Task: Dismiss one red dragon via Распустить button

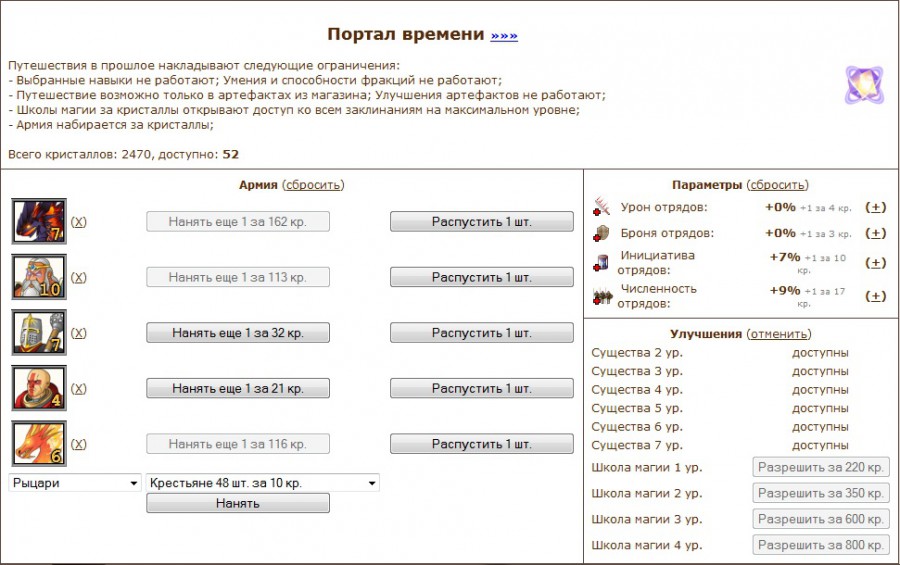Action: (x=481, y=222)
